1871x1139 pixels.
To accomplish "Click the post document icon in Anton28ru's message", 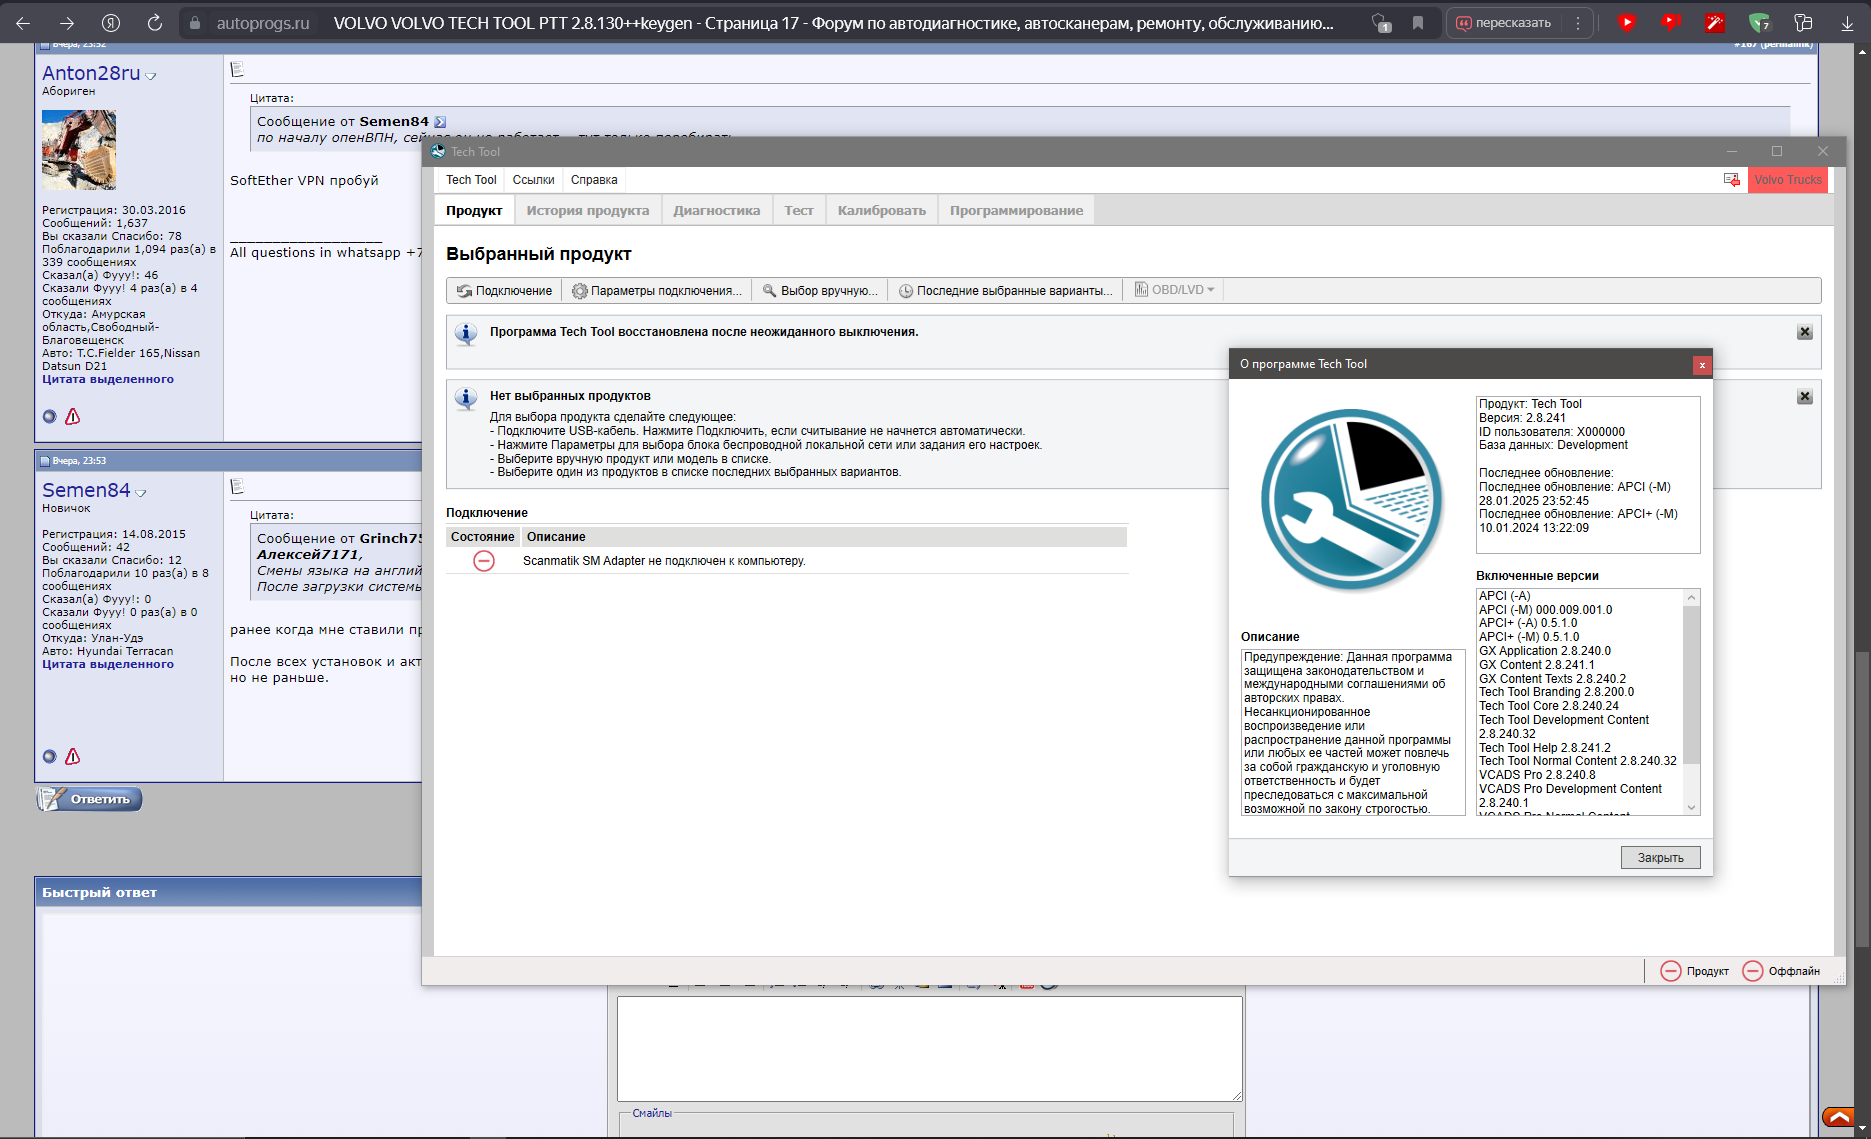I will coord(237,69).
